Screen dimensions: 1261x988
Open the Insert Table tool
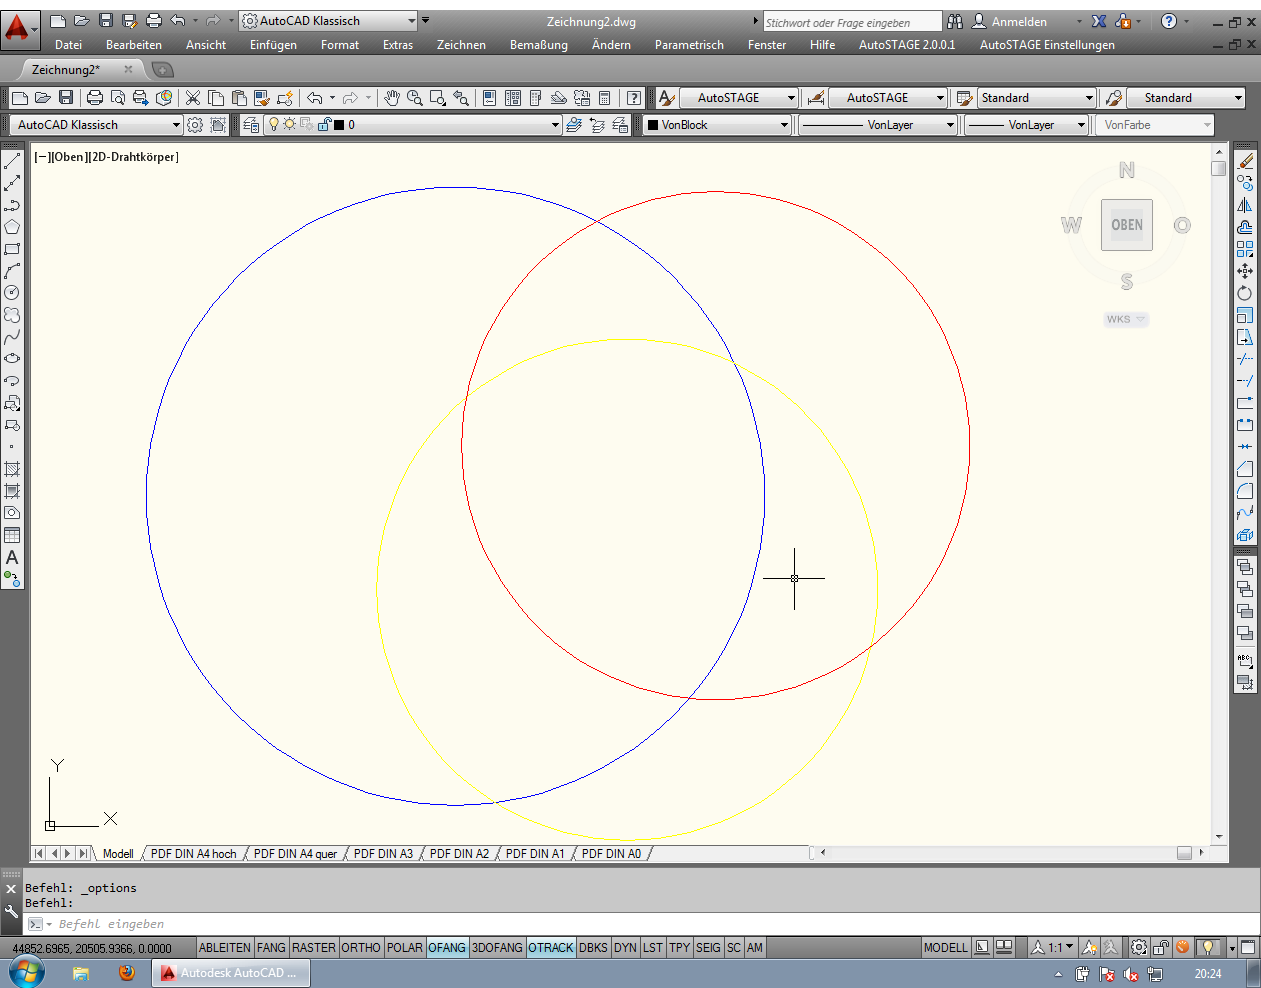(x=12, y=535)
